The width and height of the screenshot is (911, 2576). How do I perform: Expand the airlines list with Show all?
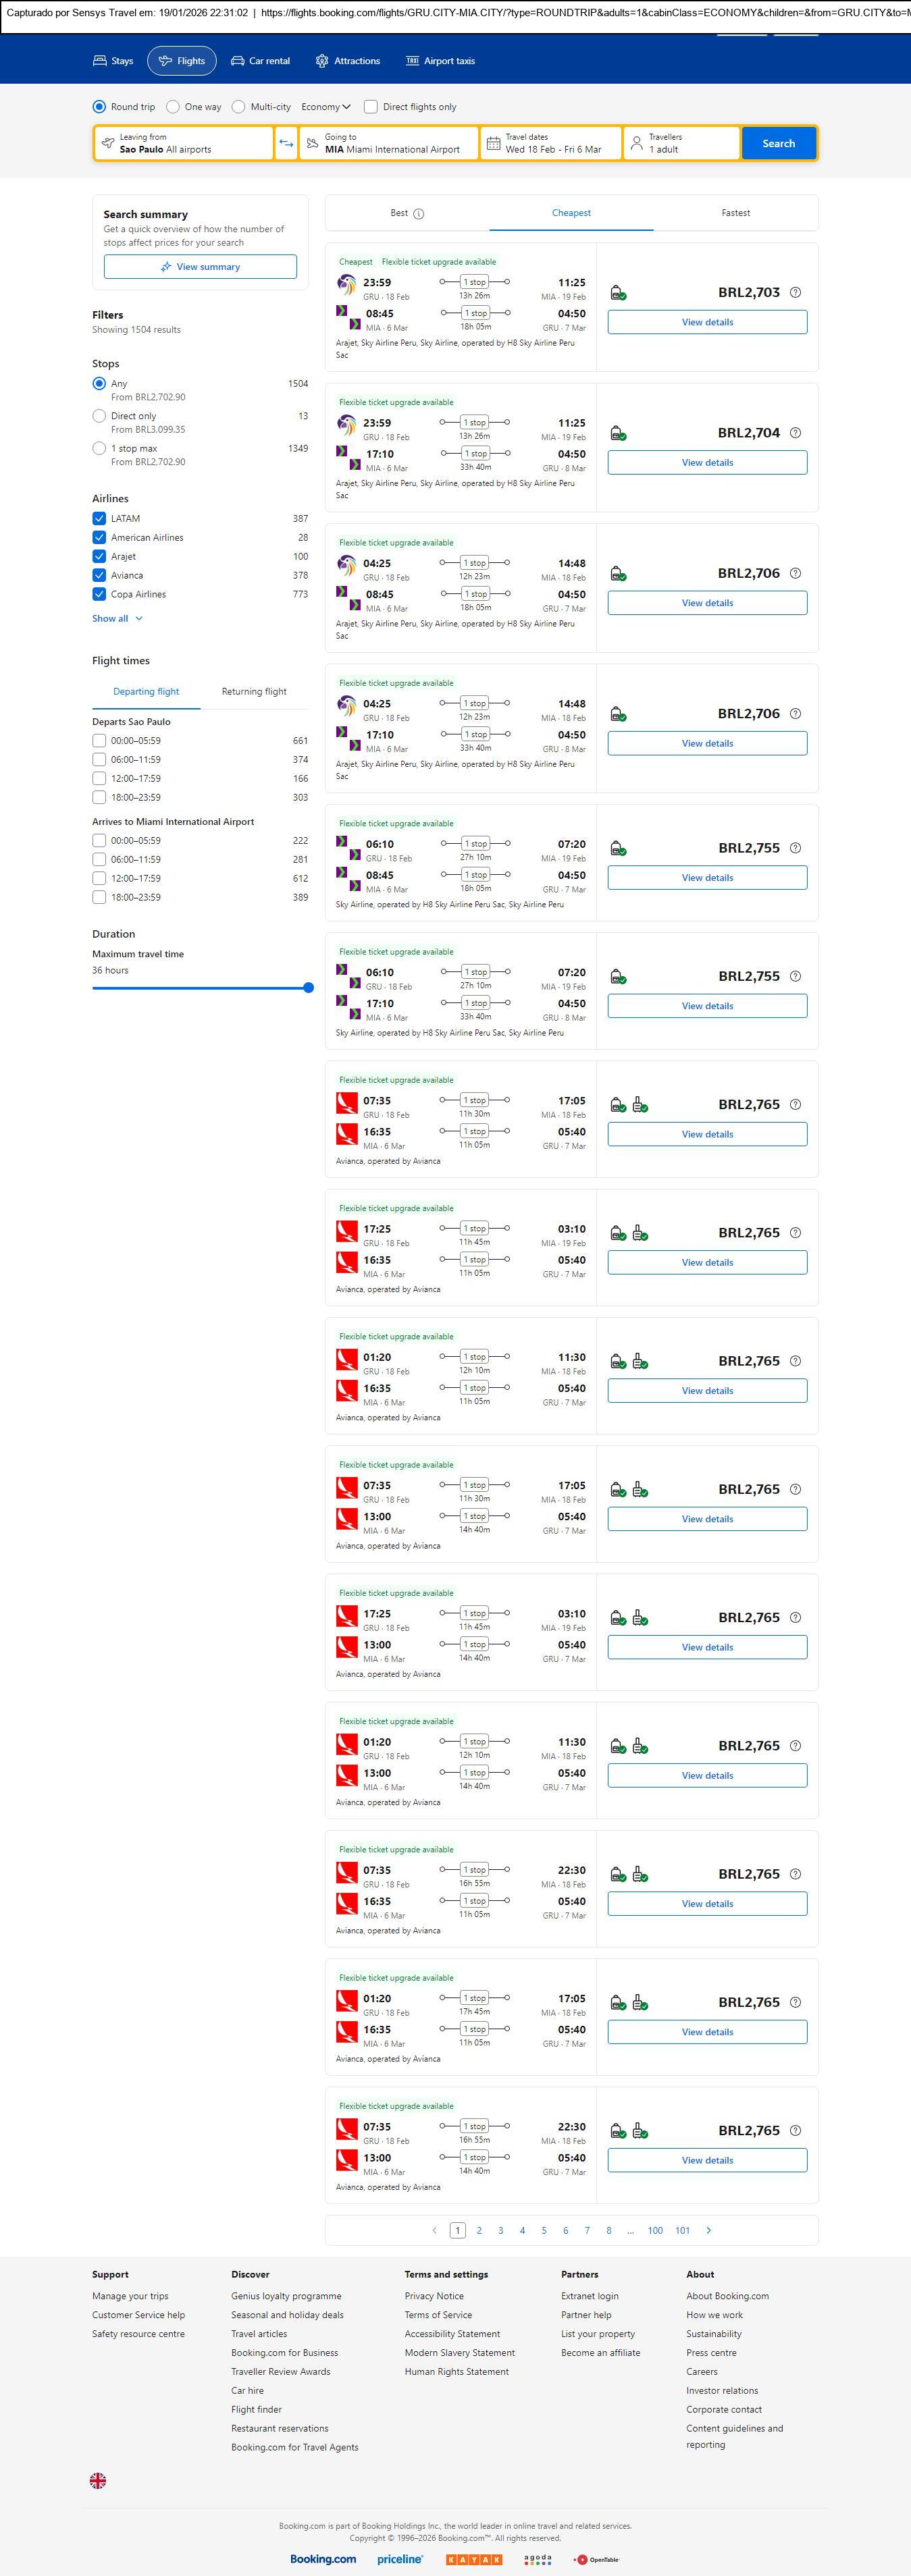117,619
